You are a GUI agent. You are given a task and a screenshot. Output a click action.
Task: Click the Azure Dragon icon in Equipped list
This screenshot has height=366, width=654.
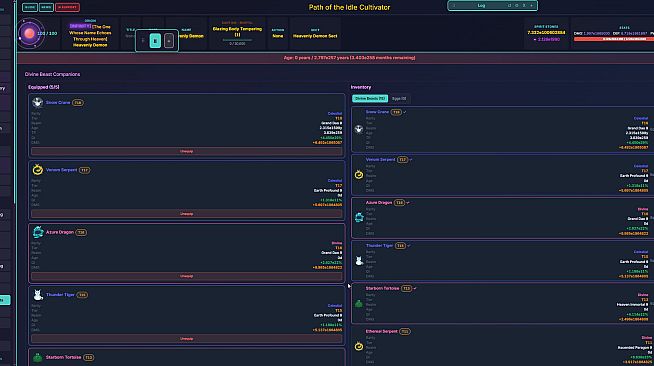(38, 232)
